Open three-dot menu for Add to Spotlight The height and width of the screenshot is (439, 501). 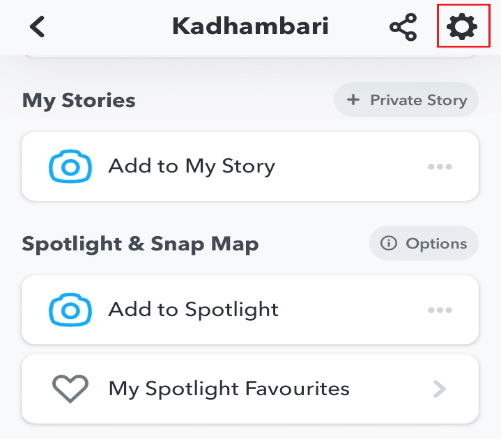pos(440,310)
